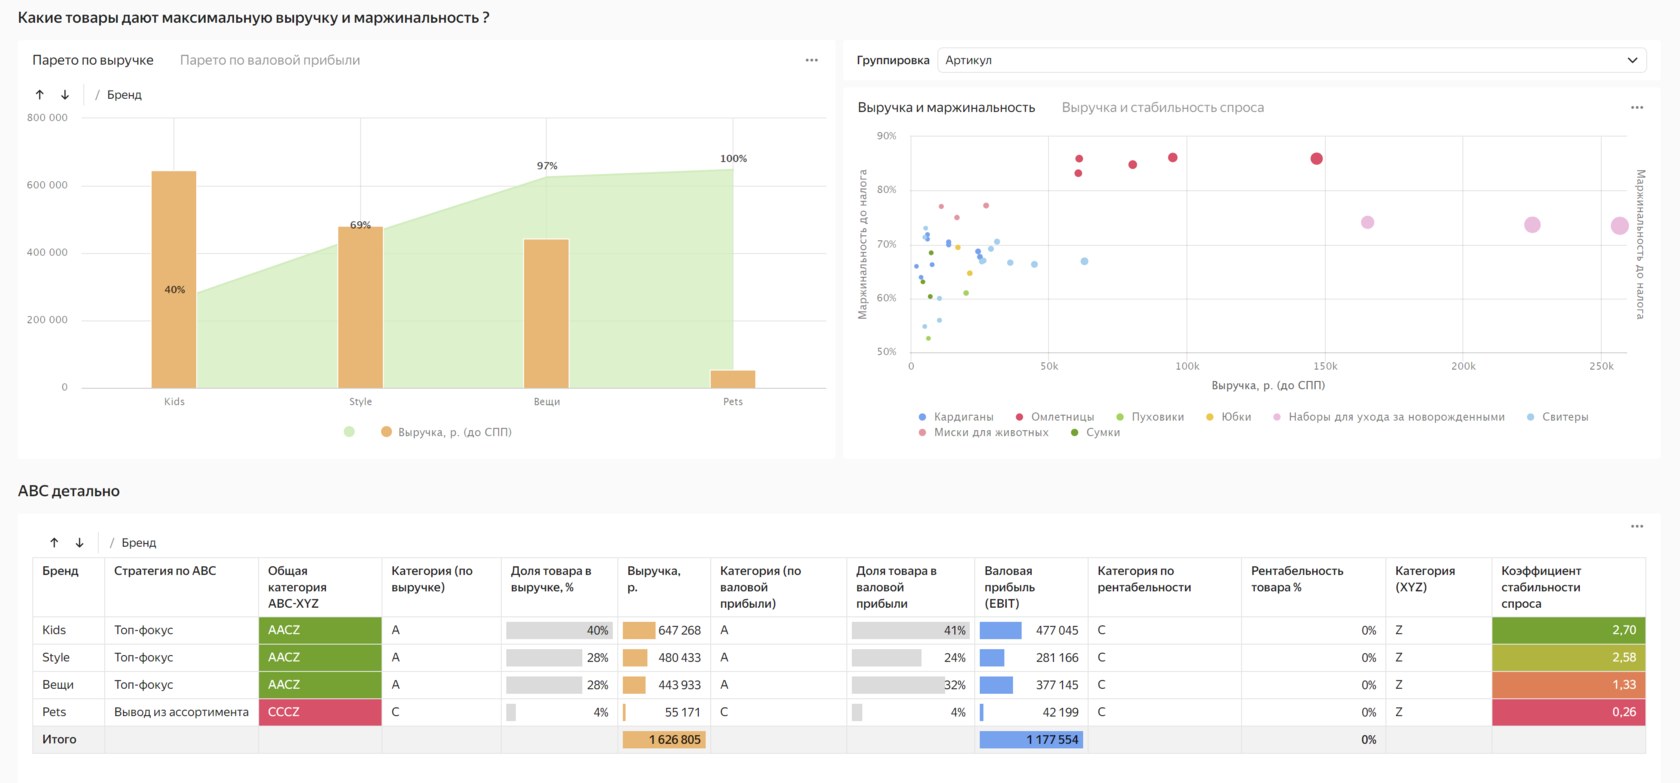Drill up arrow in the Pareto chart
The width and height of the screenshot is (1680, 783).
point(40,95)
